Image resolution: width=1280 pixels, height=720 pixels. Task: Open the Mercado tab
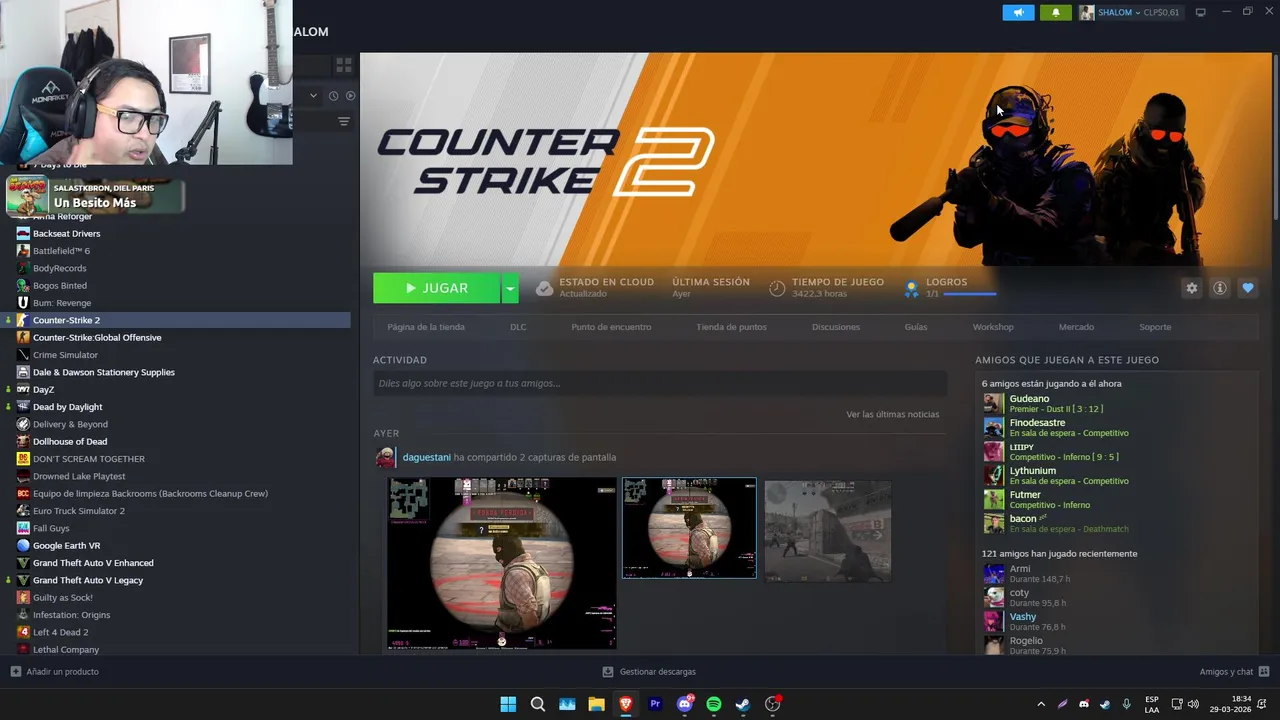pos(1076,327)
